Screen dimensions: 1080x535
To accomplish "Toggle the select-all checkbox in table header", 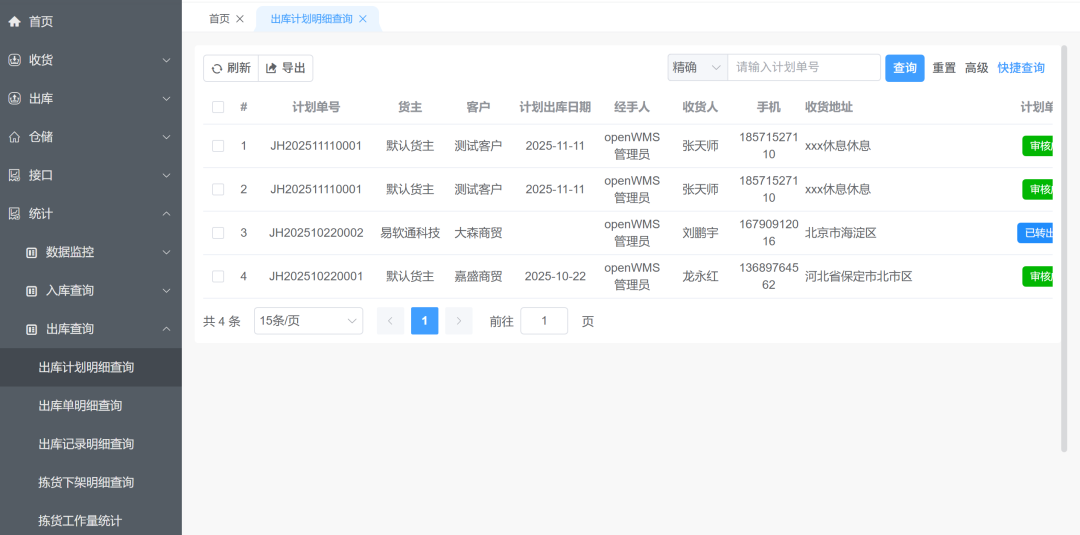I will (218, 107).
